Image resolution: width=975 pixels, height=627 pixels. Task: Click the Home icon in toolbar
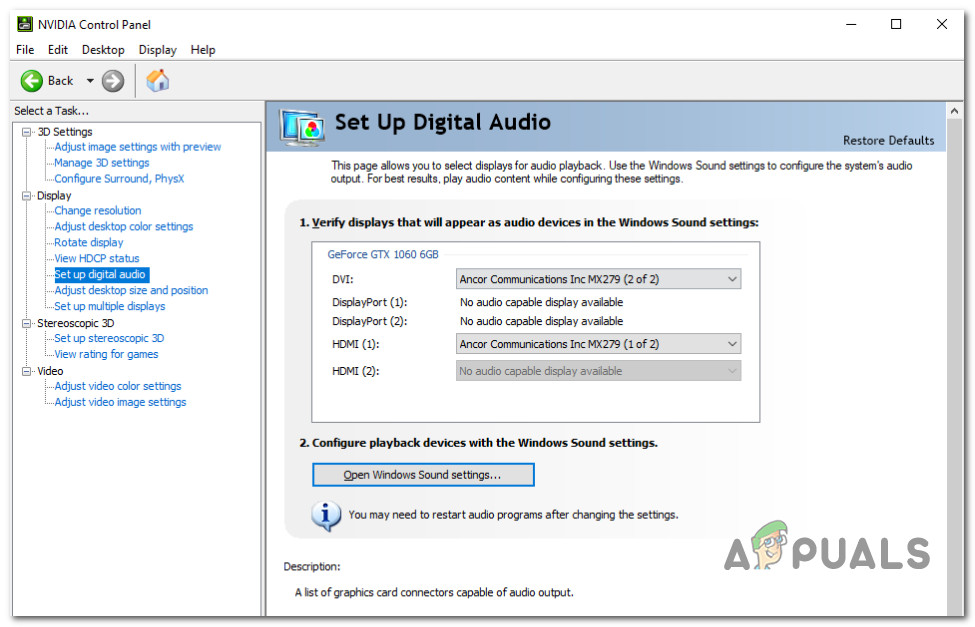coord(158,81)
